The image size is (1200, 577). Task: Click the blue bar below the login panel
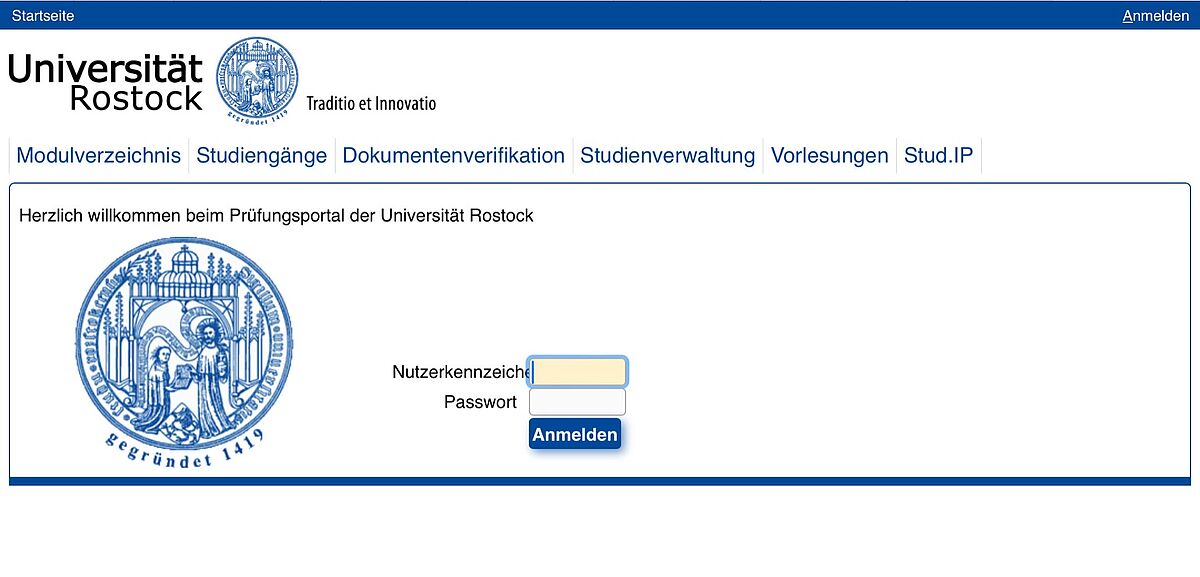600,482
